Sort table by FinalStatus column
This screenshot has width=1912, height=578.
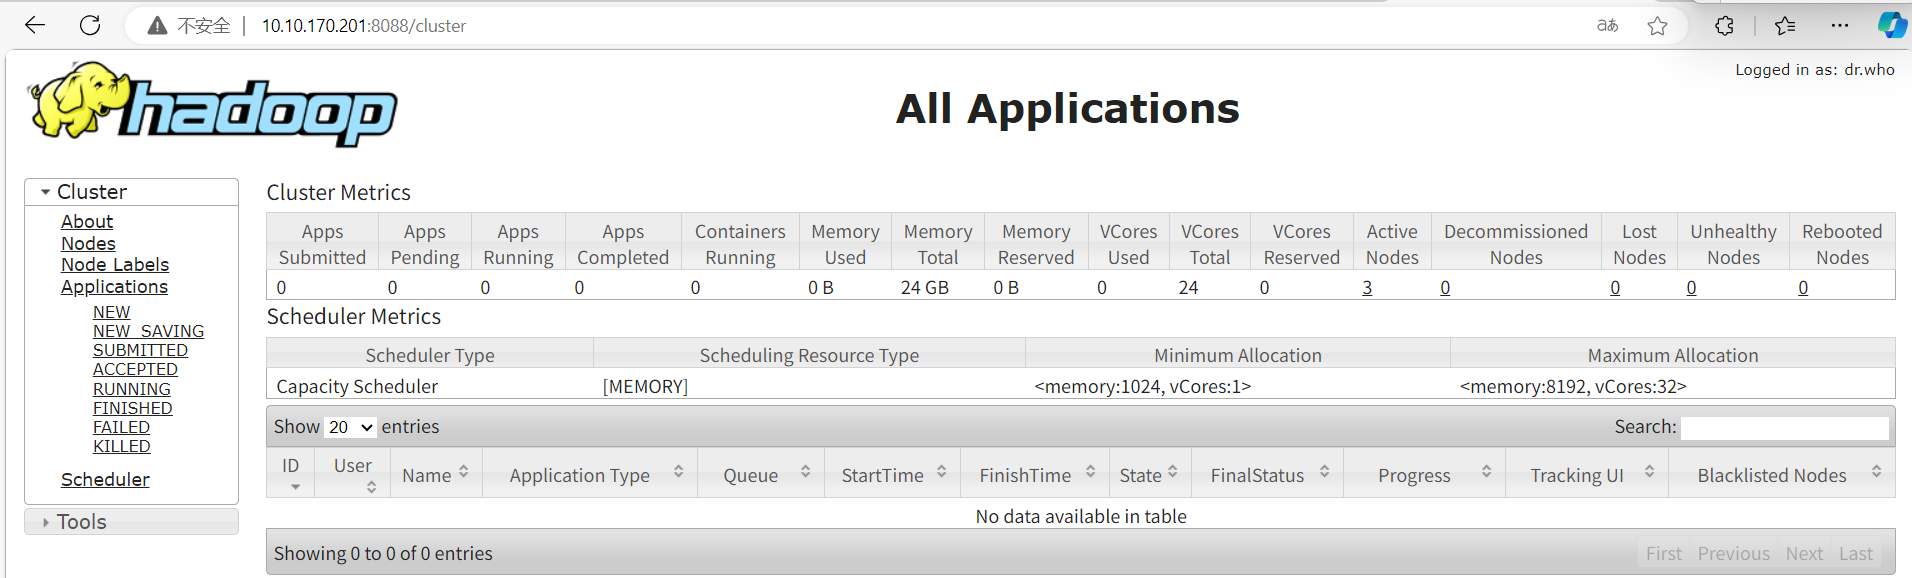click(1267, 473)
